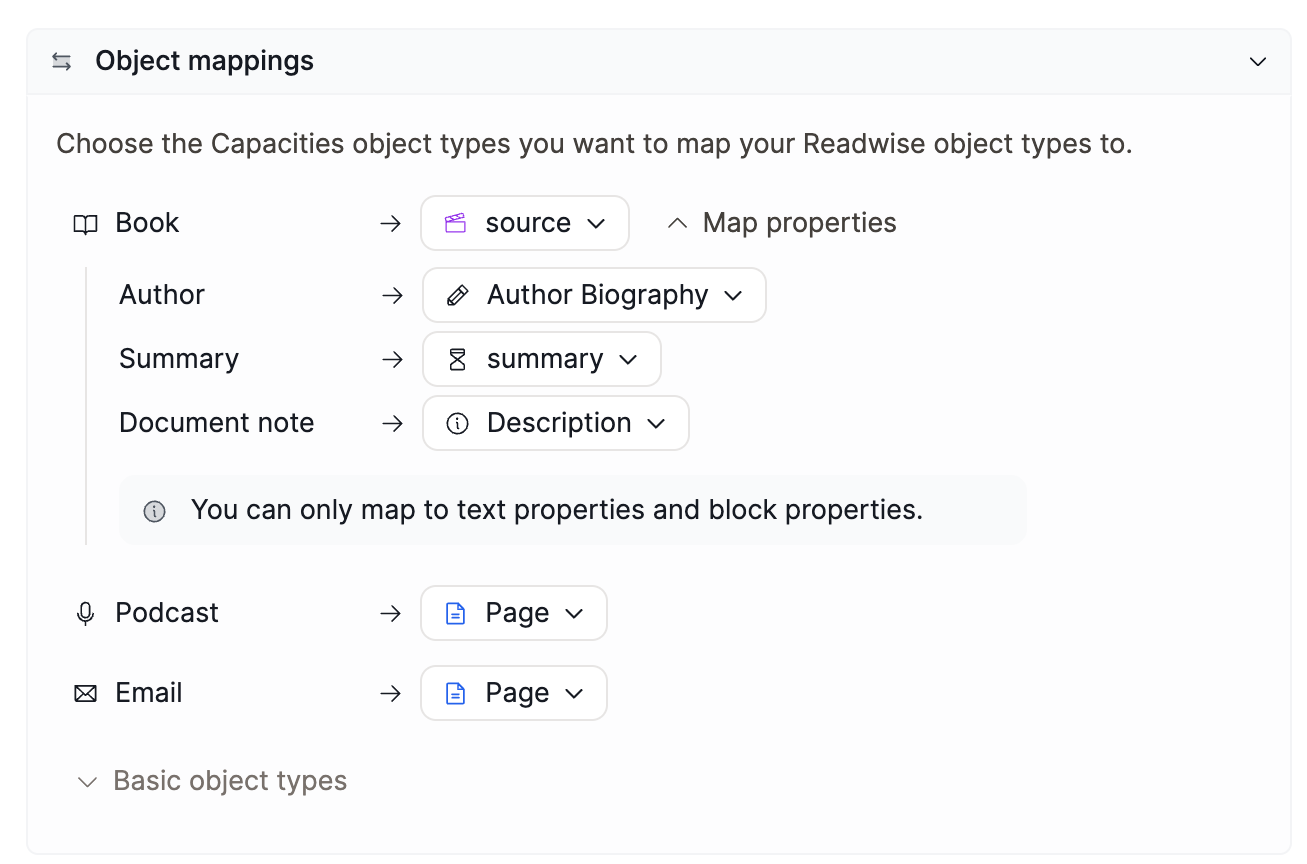The image size is (1307, 864).
Task: Open the Description property dropdown
Action: pos(556,423)
